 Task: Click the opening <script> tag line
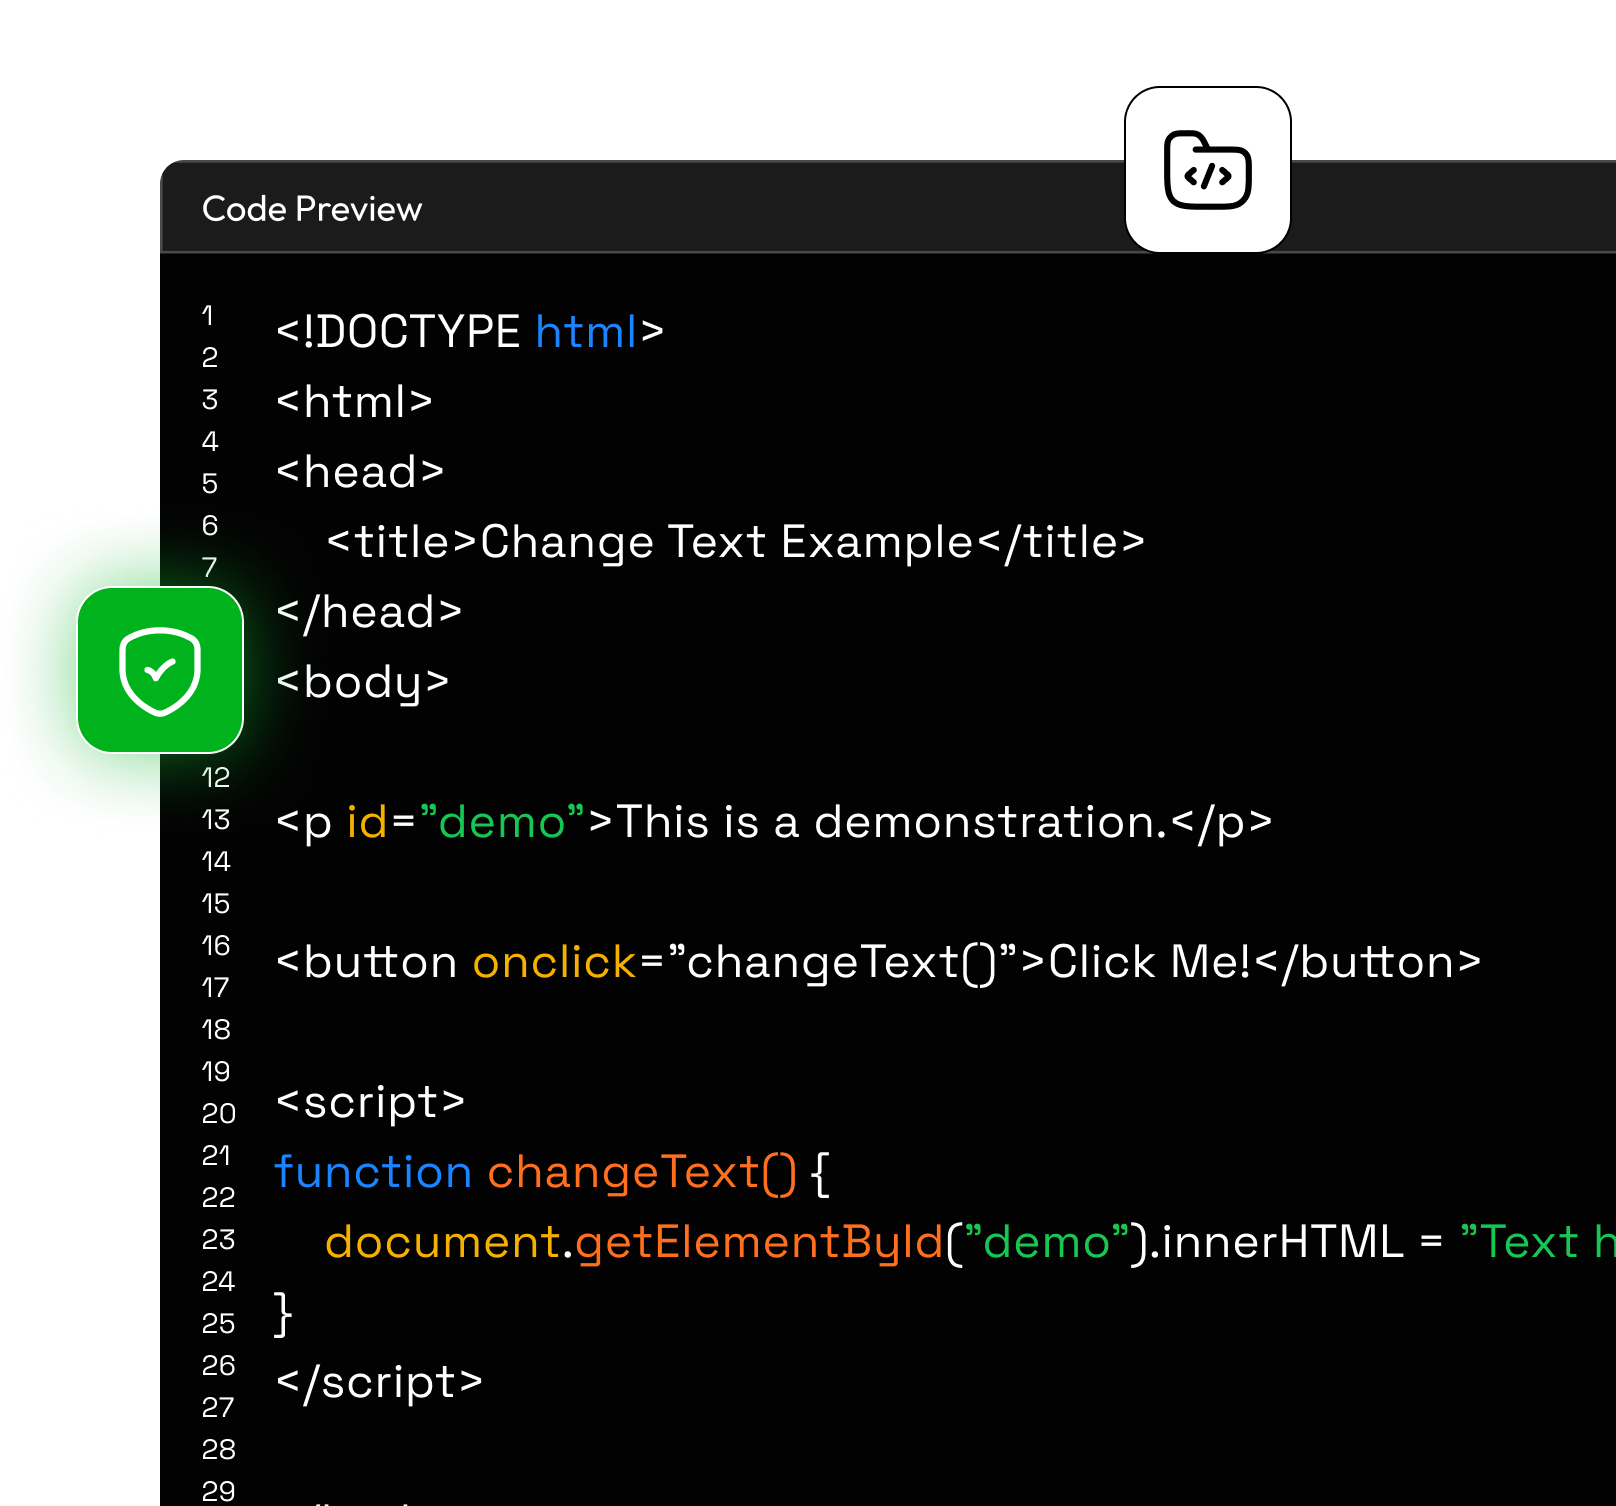pos(370,1102)
